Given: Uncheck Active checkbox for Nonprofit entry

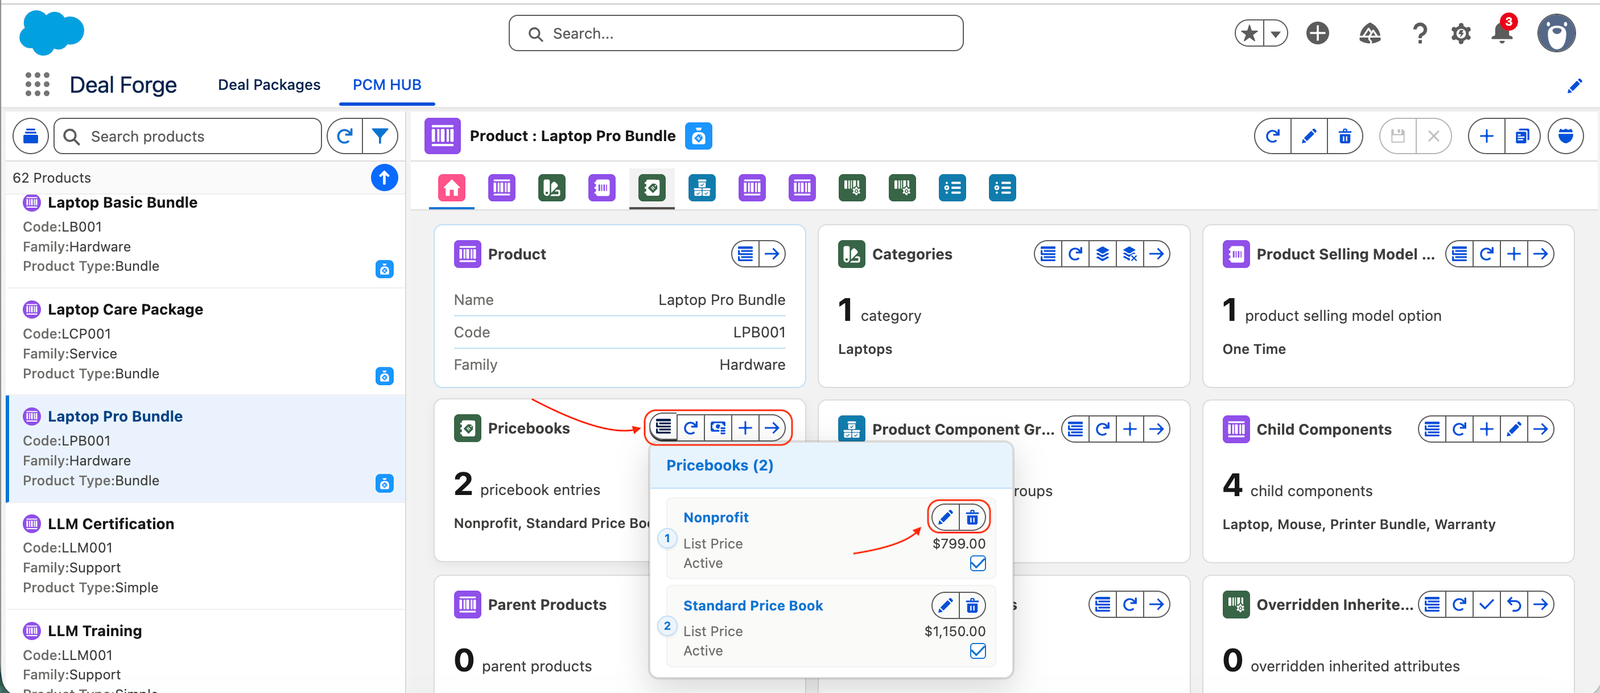Looking at the screenshot, I should 978,563.
